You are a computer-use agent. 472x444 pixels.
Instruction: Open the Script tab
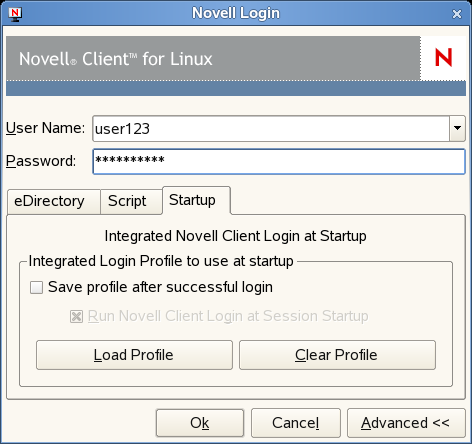(x=131, y=201)
